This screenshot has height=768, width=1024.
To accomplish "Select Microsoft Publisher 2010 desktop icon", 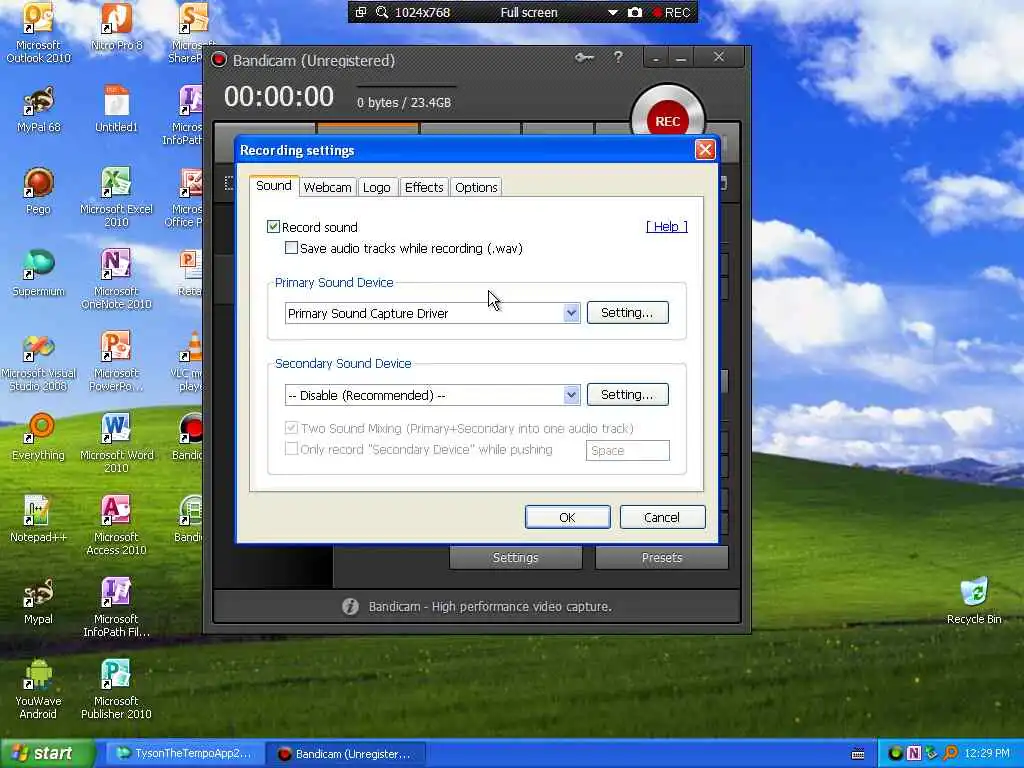I will point(116,690).
